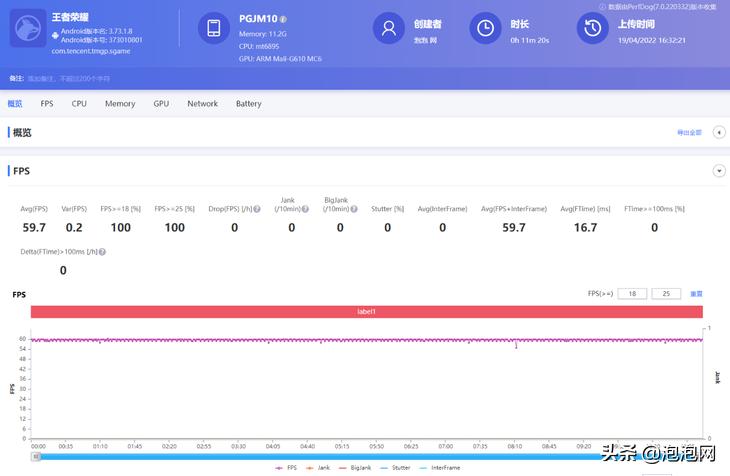
Task: Click the duration clock icon
Action: coord(486,29)
